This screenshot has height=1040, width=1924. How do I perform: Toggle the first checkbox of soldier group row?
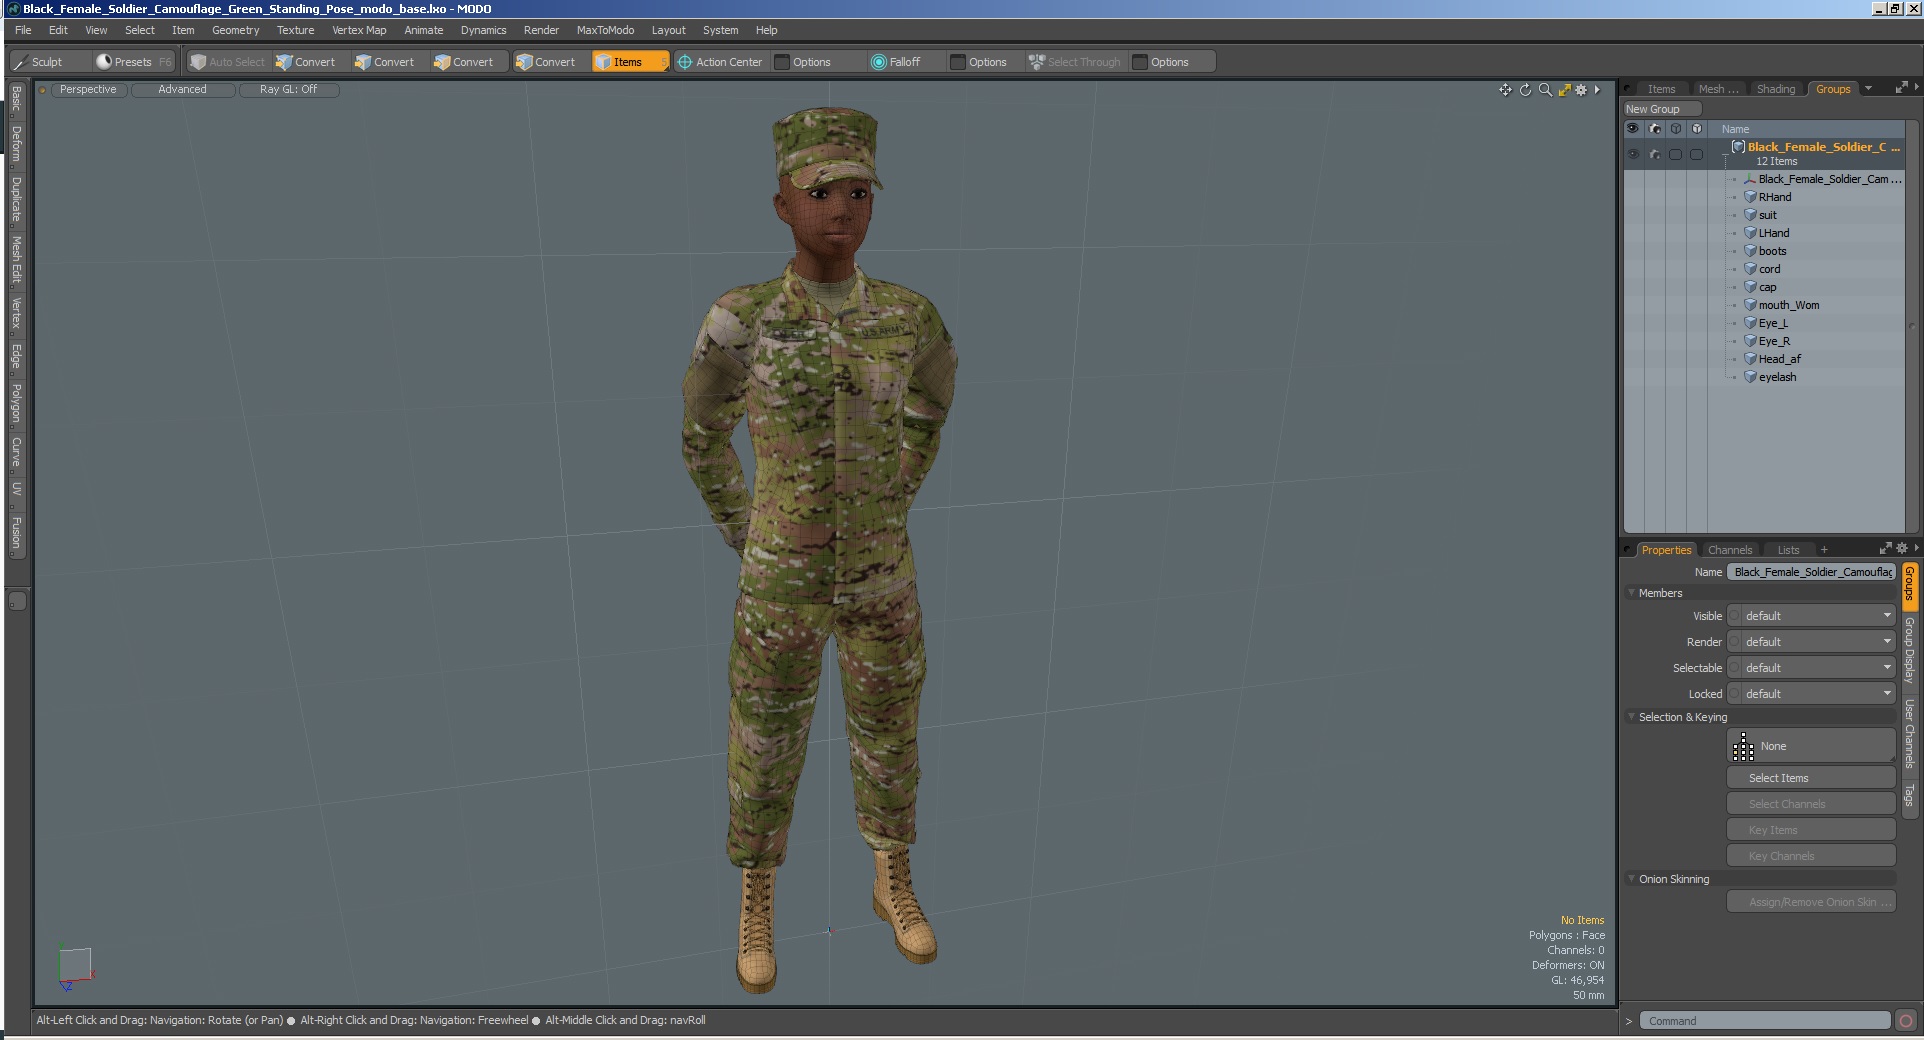tap(1675, 154)
